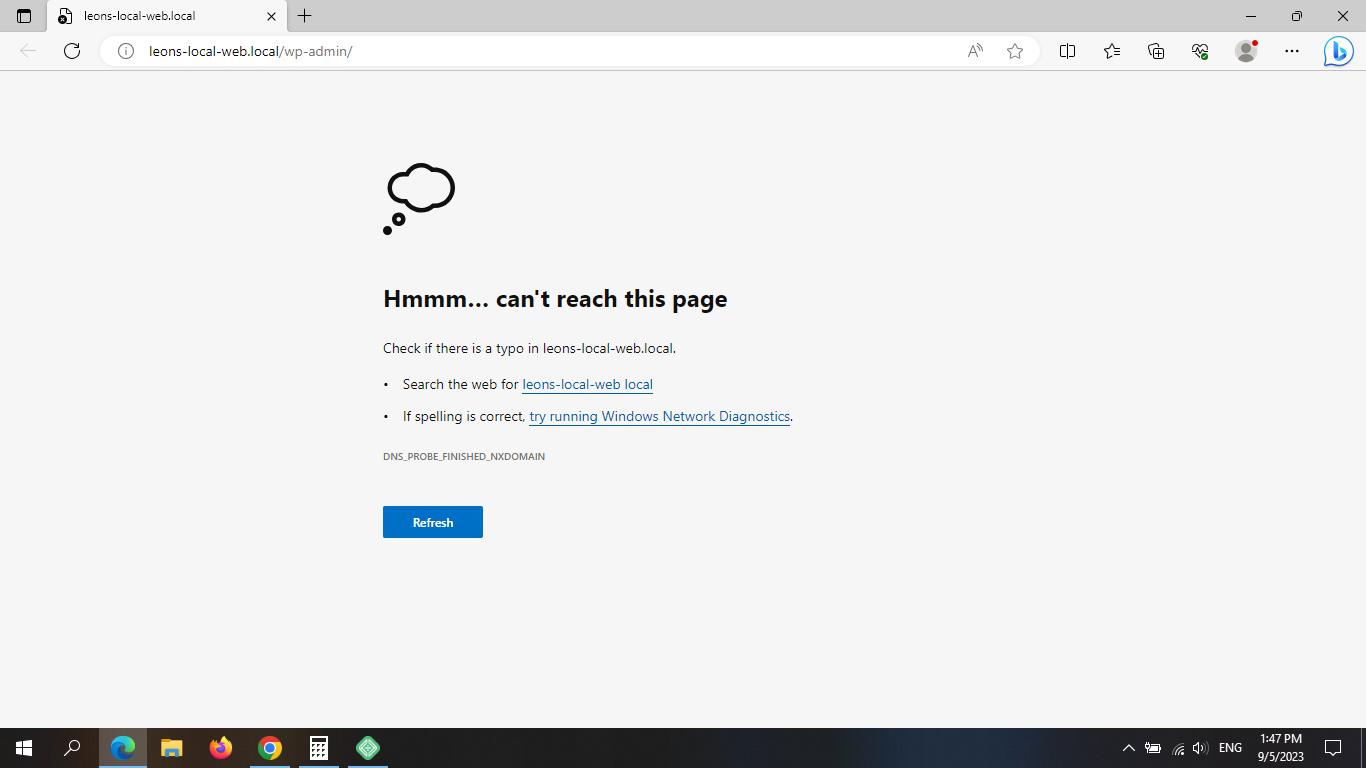Close the Edge browser window
Screen dimensions: 1366x768
pyautogui.click(x=1343, y=16)
